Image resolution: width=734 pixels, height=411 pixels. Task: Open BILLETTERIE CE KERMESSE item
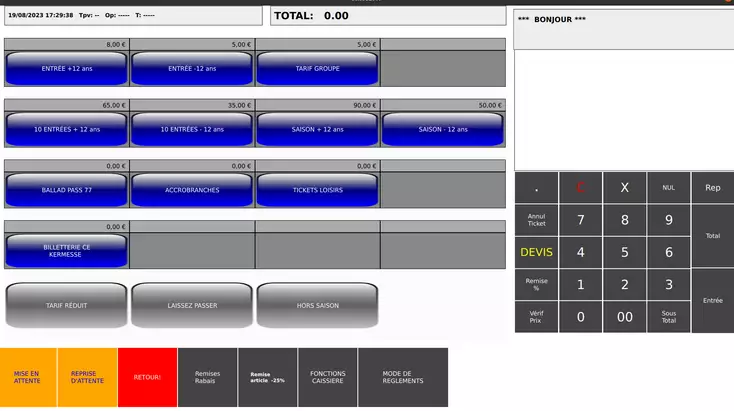pyautogui.click(x=66, y=250)
